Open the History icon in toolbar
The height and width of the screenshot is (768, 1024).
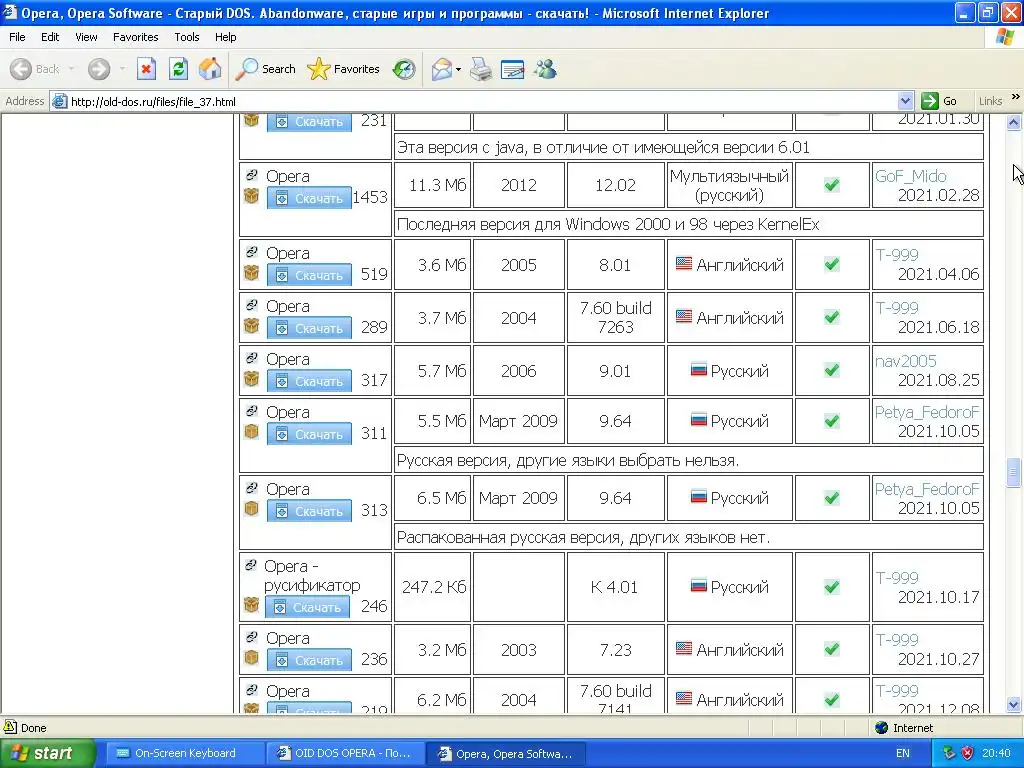pos(404,69)
